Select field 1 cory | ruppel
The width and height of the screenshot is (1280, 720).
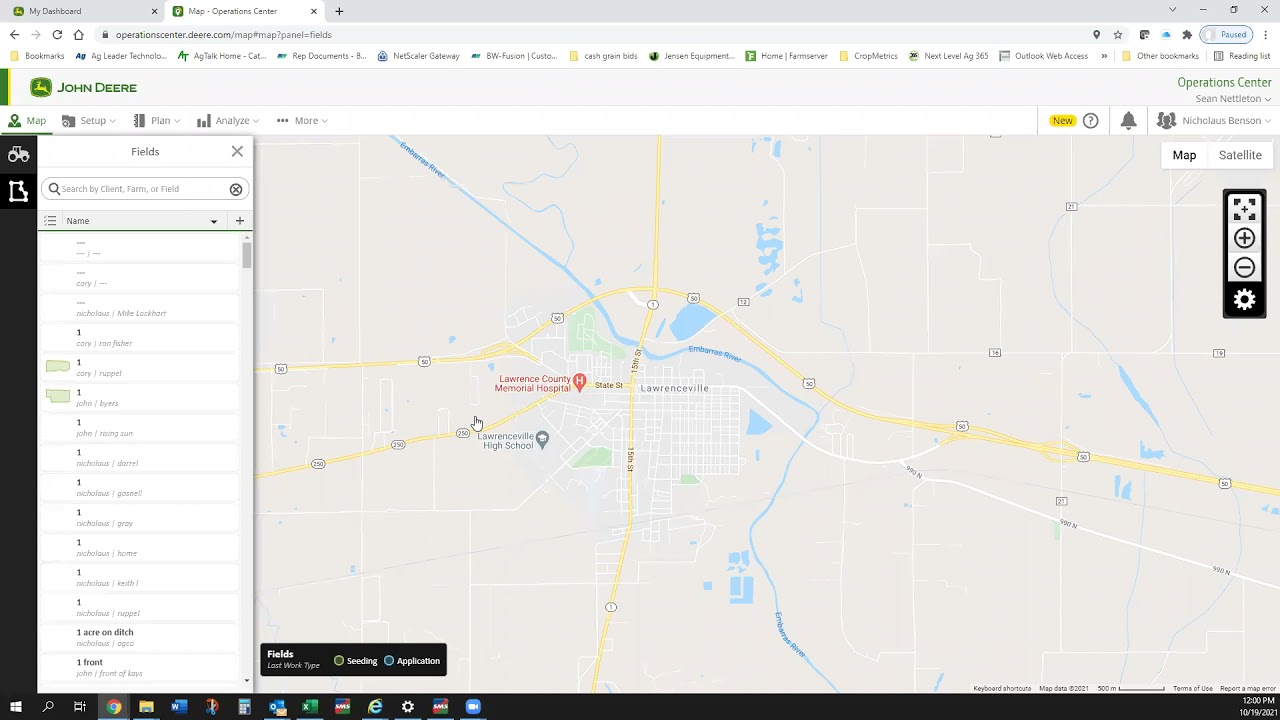click(139, 368)
